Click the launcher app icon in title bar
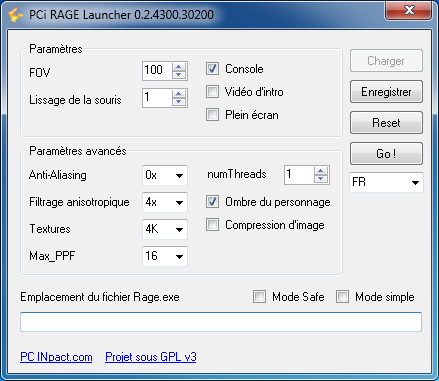 tap(15, 15)
